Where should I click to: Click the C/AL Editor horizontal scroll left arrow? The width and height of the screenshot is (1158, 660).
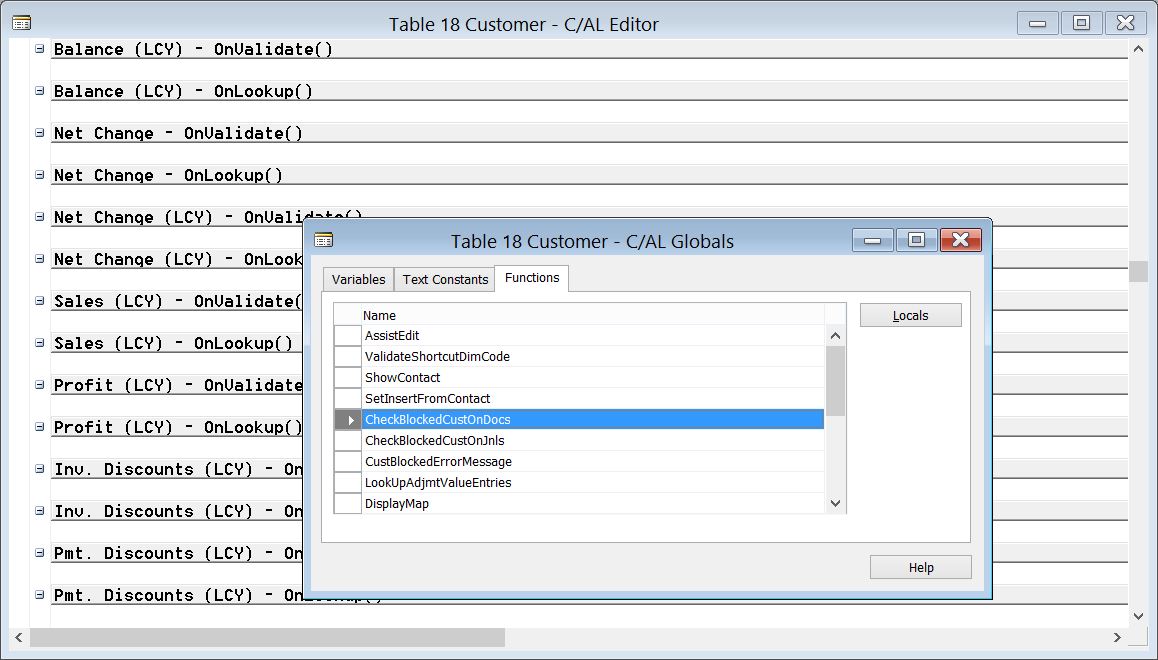tap(19, 637)
